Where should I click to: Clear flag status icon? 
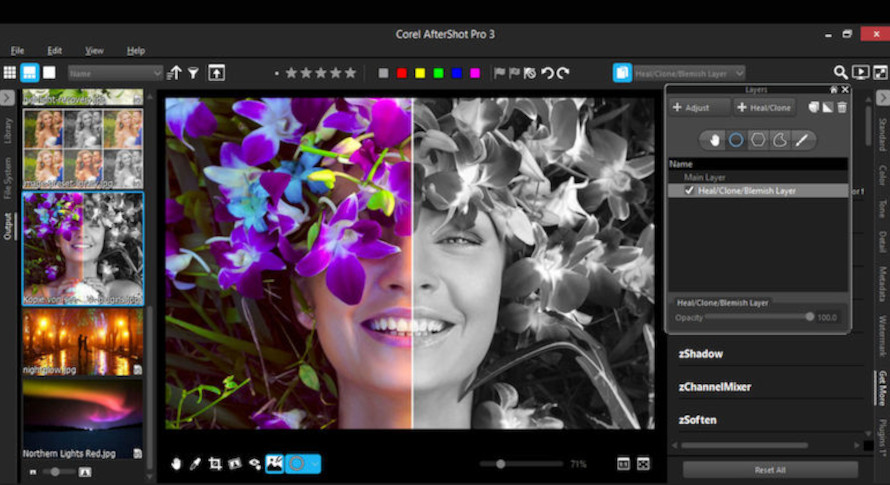pos(530,73)
